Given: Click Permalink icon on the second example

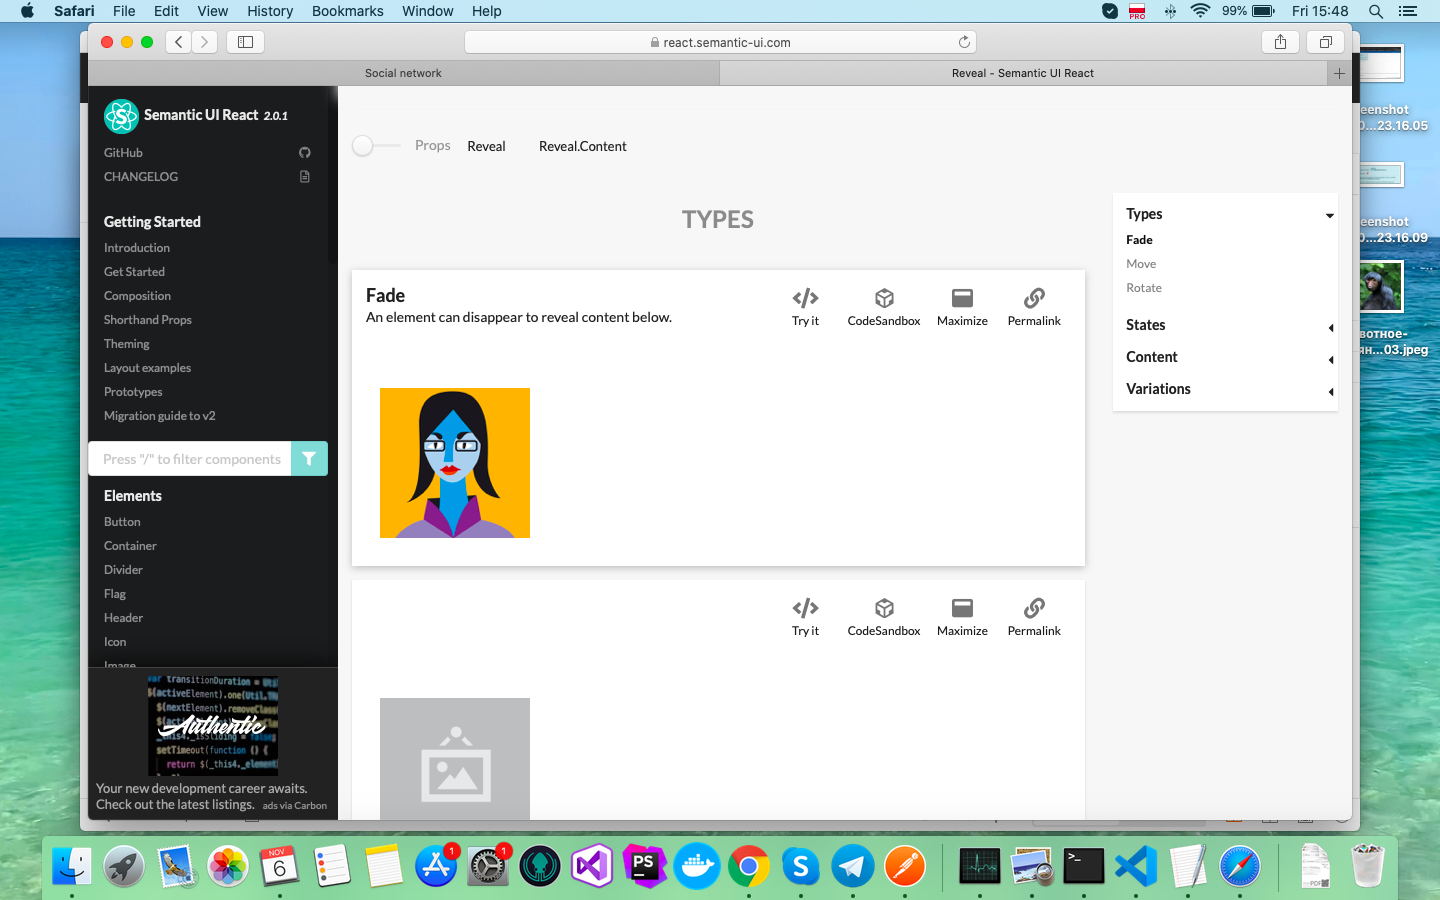Looking at the screenshot, I should (x=1033, y=608).
